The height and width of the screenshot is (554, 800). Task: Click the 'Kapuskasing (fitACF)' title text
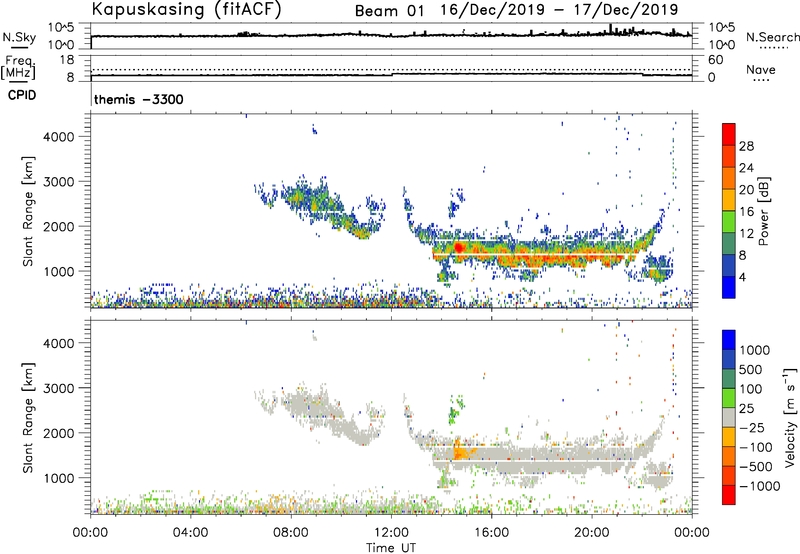click(186, 9)
